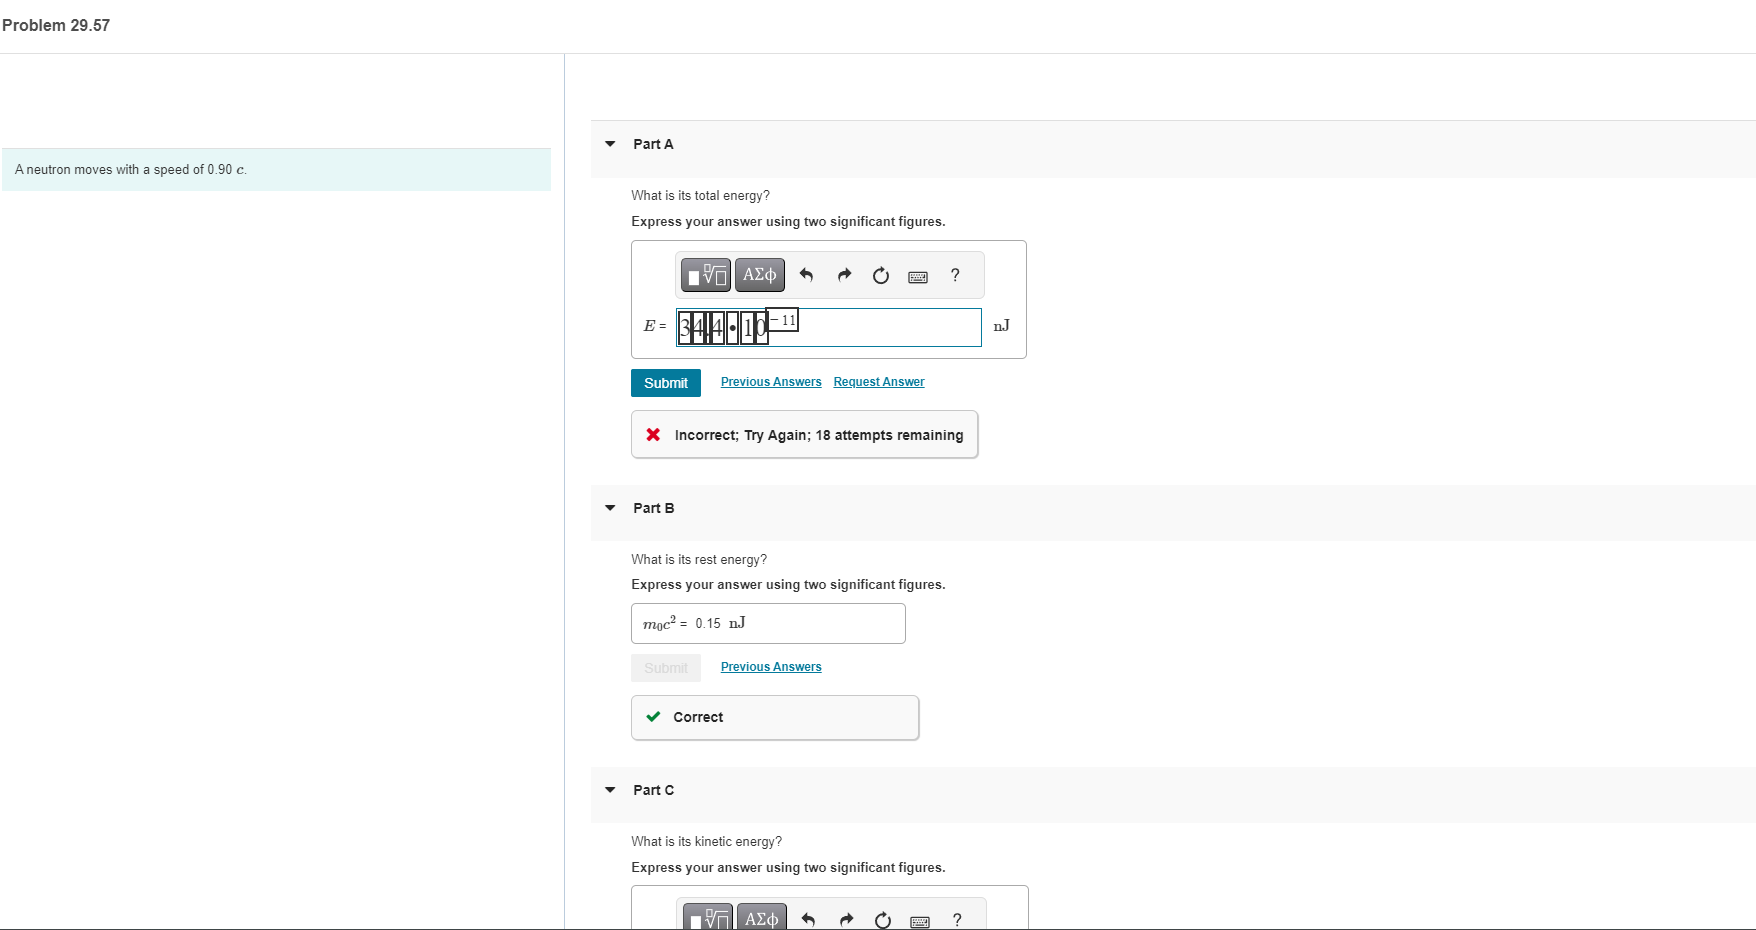Click the Part B heading text
This screenshot has width=1756, height=930.
(x=653, y=508)
